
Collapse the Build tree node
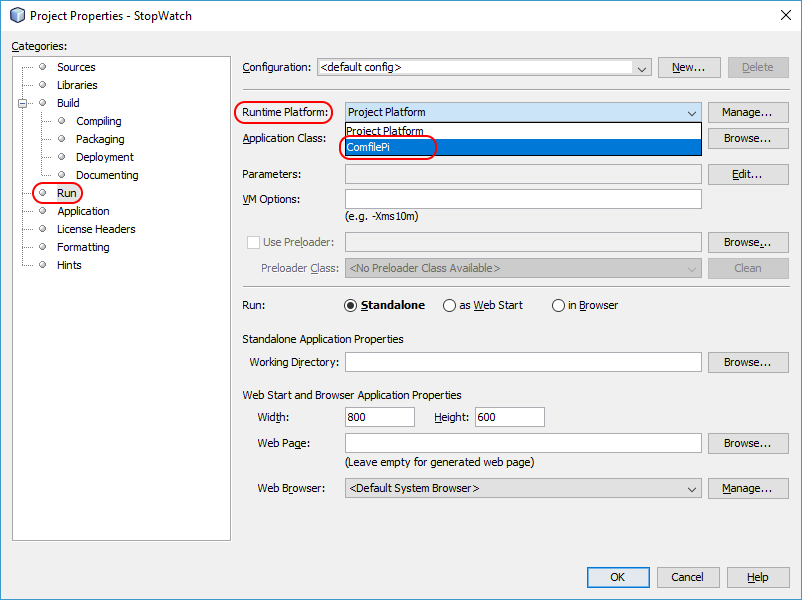point(22,103)
